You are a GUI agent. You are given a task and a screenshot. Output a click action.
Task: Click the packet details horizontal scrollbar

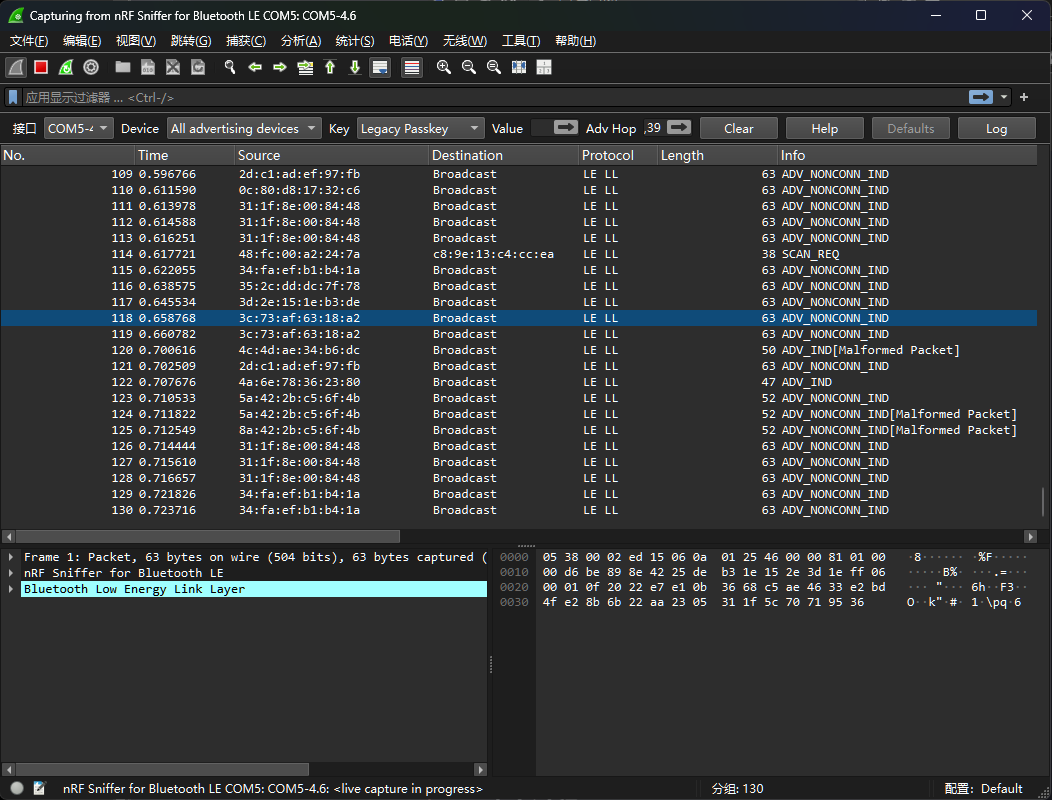(x=162, y=769)
